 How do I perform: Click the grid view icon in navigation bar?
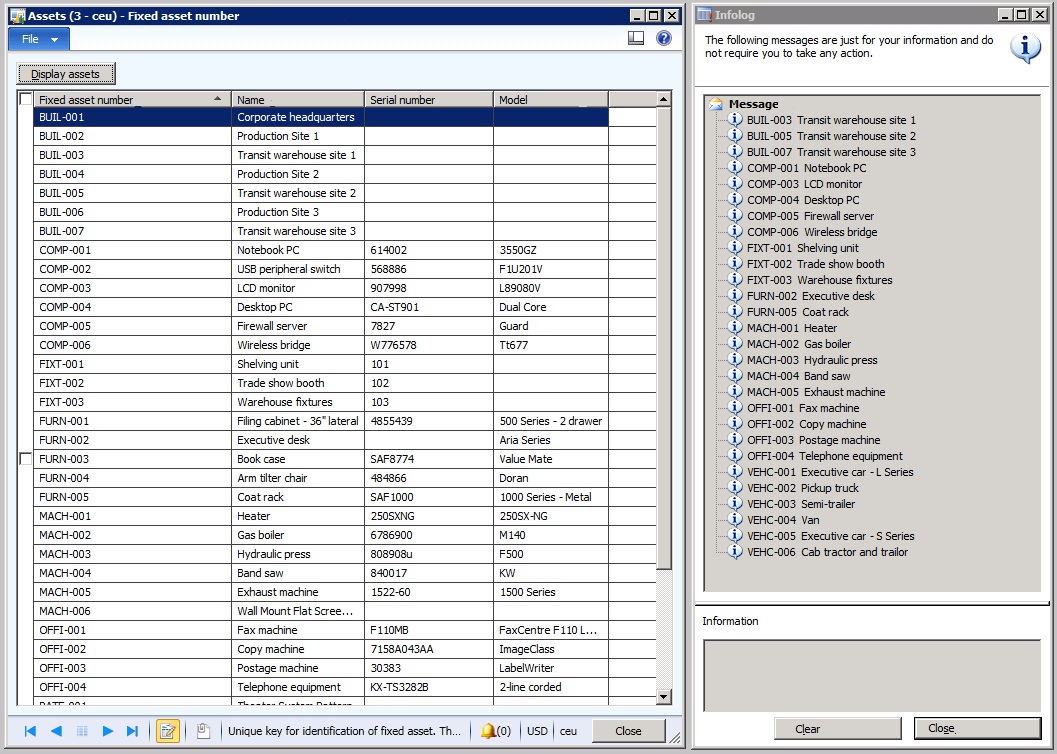click(82, 731)
